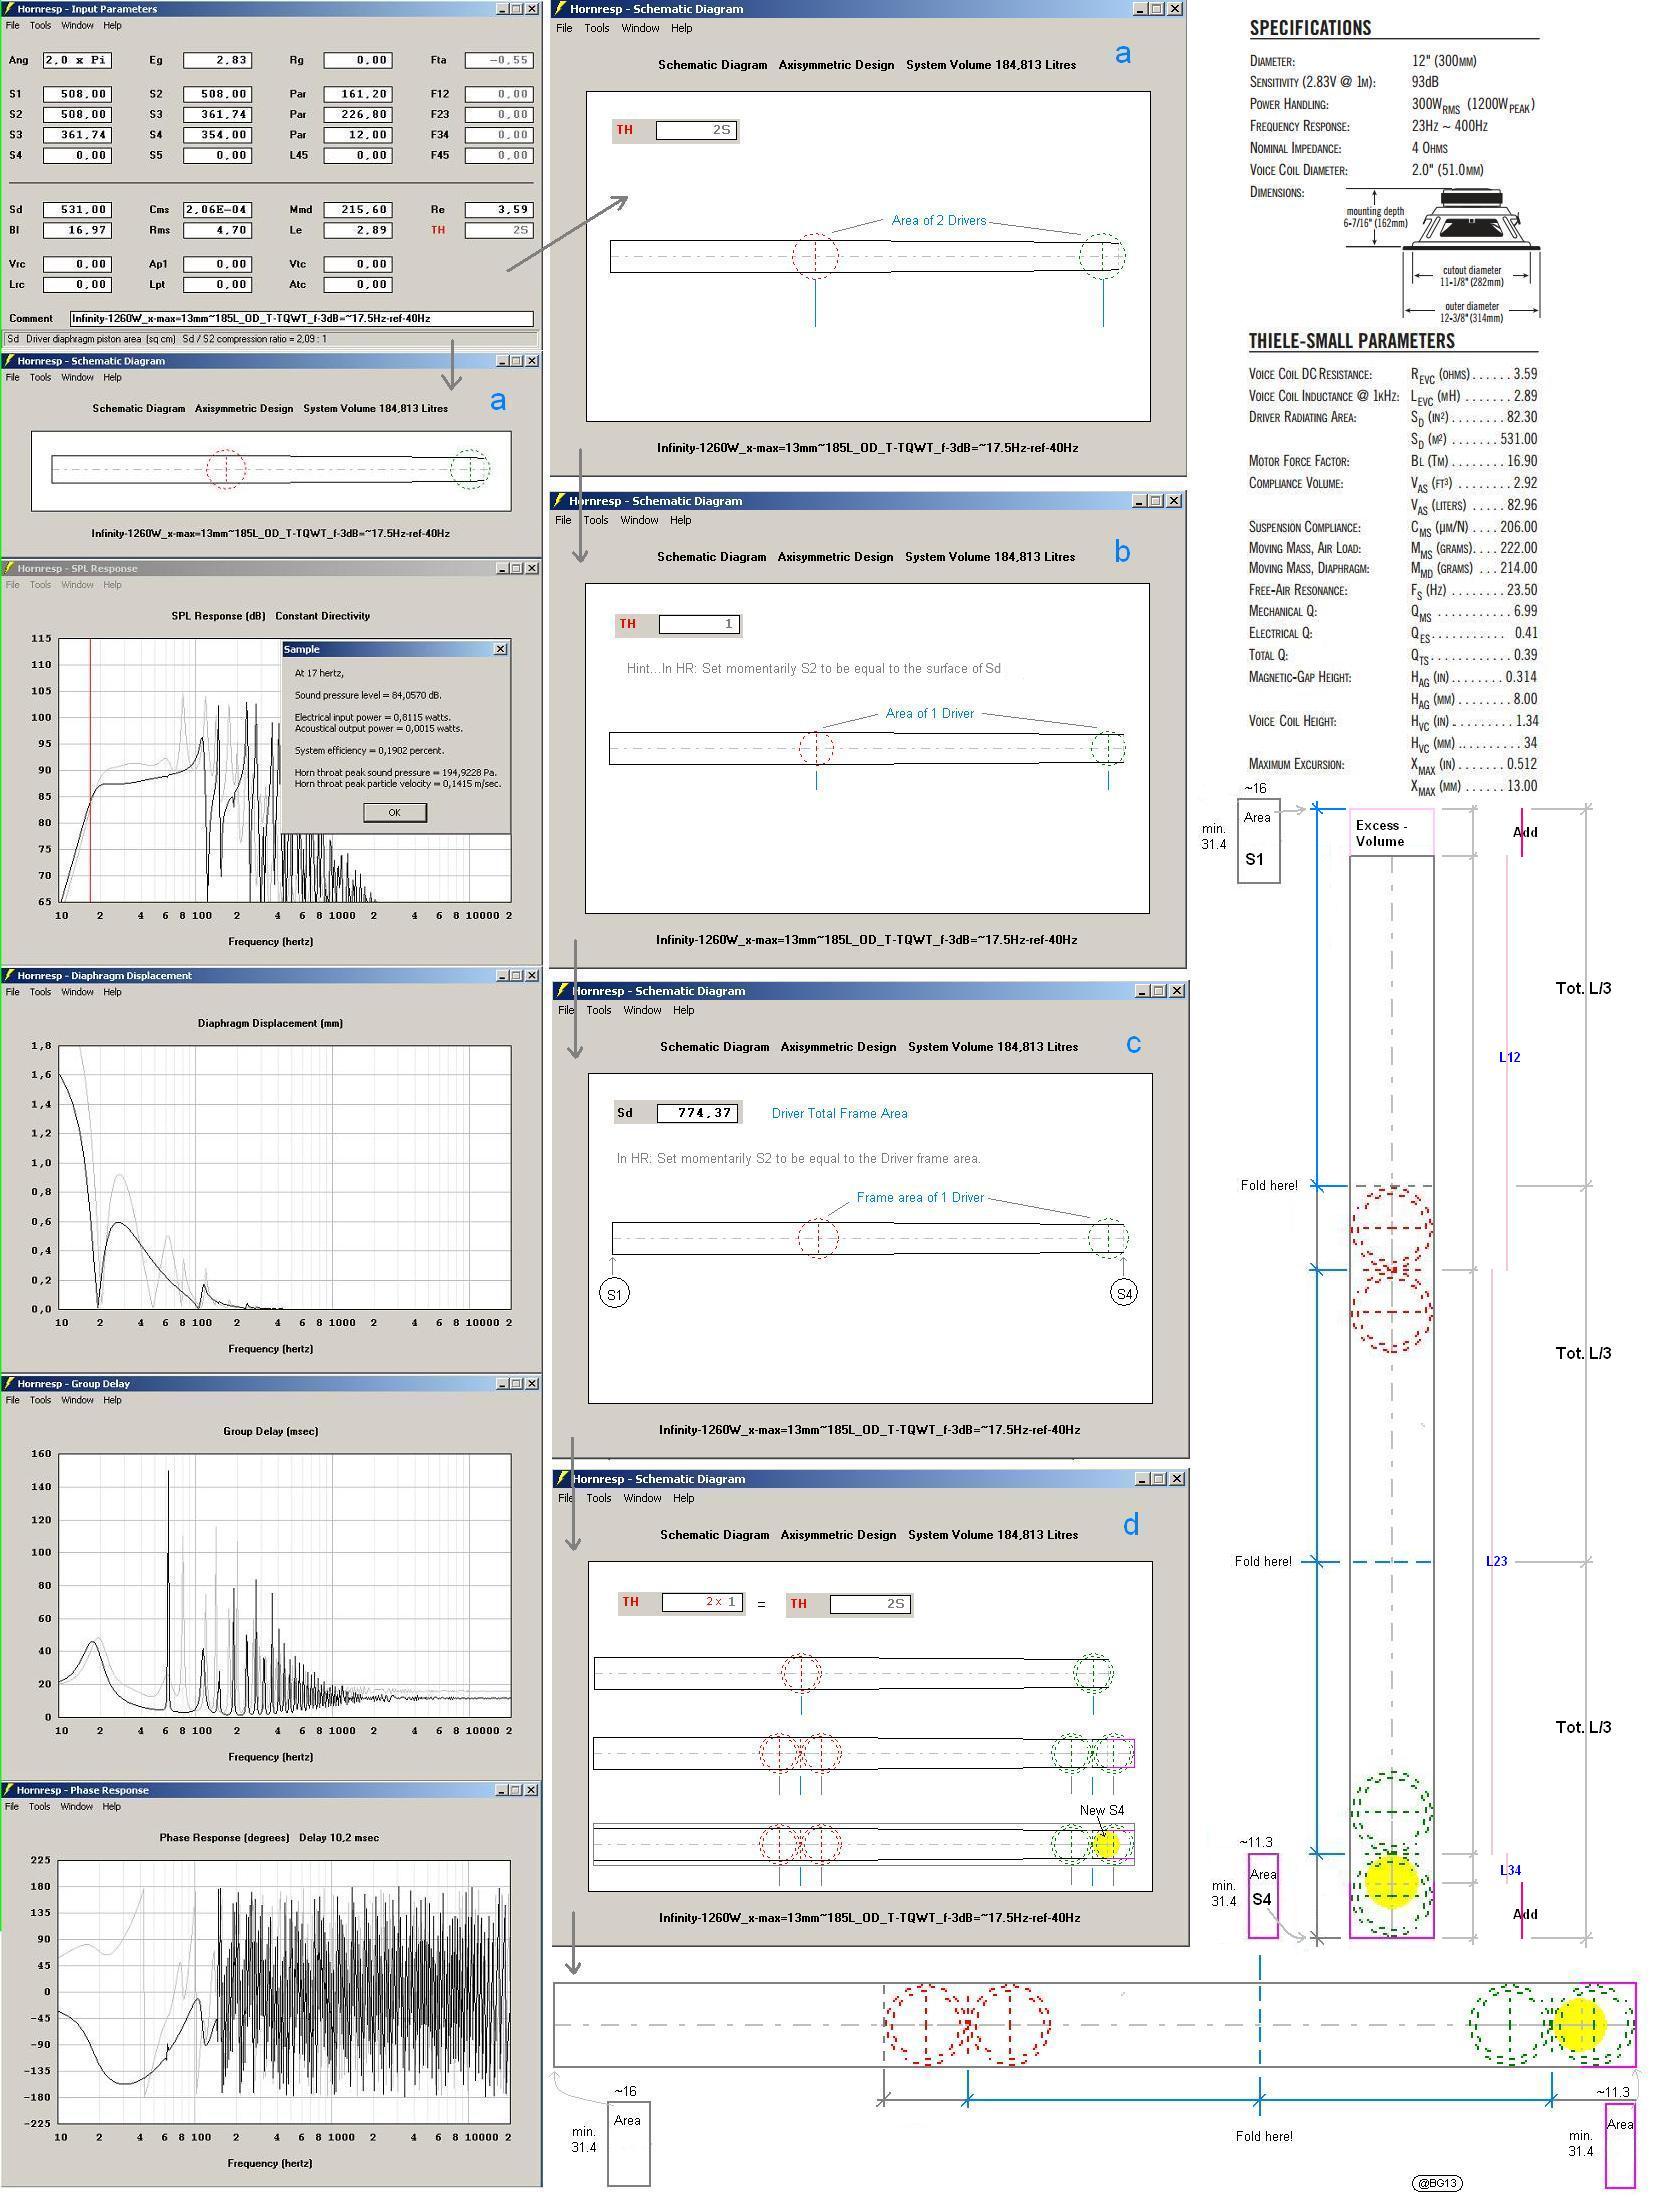Click TH field 2S in schematic a
This screenshot has height=2204, width=1653.
pos(696,130)
